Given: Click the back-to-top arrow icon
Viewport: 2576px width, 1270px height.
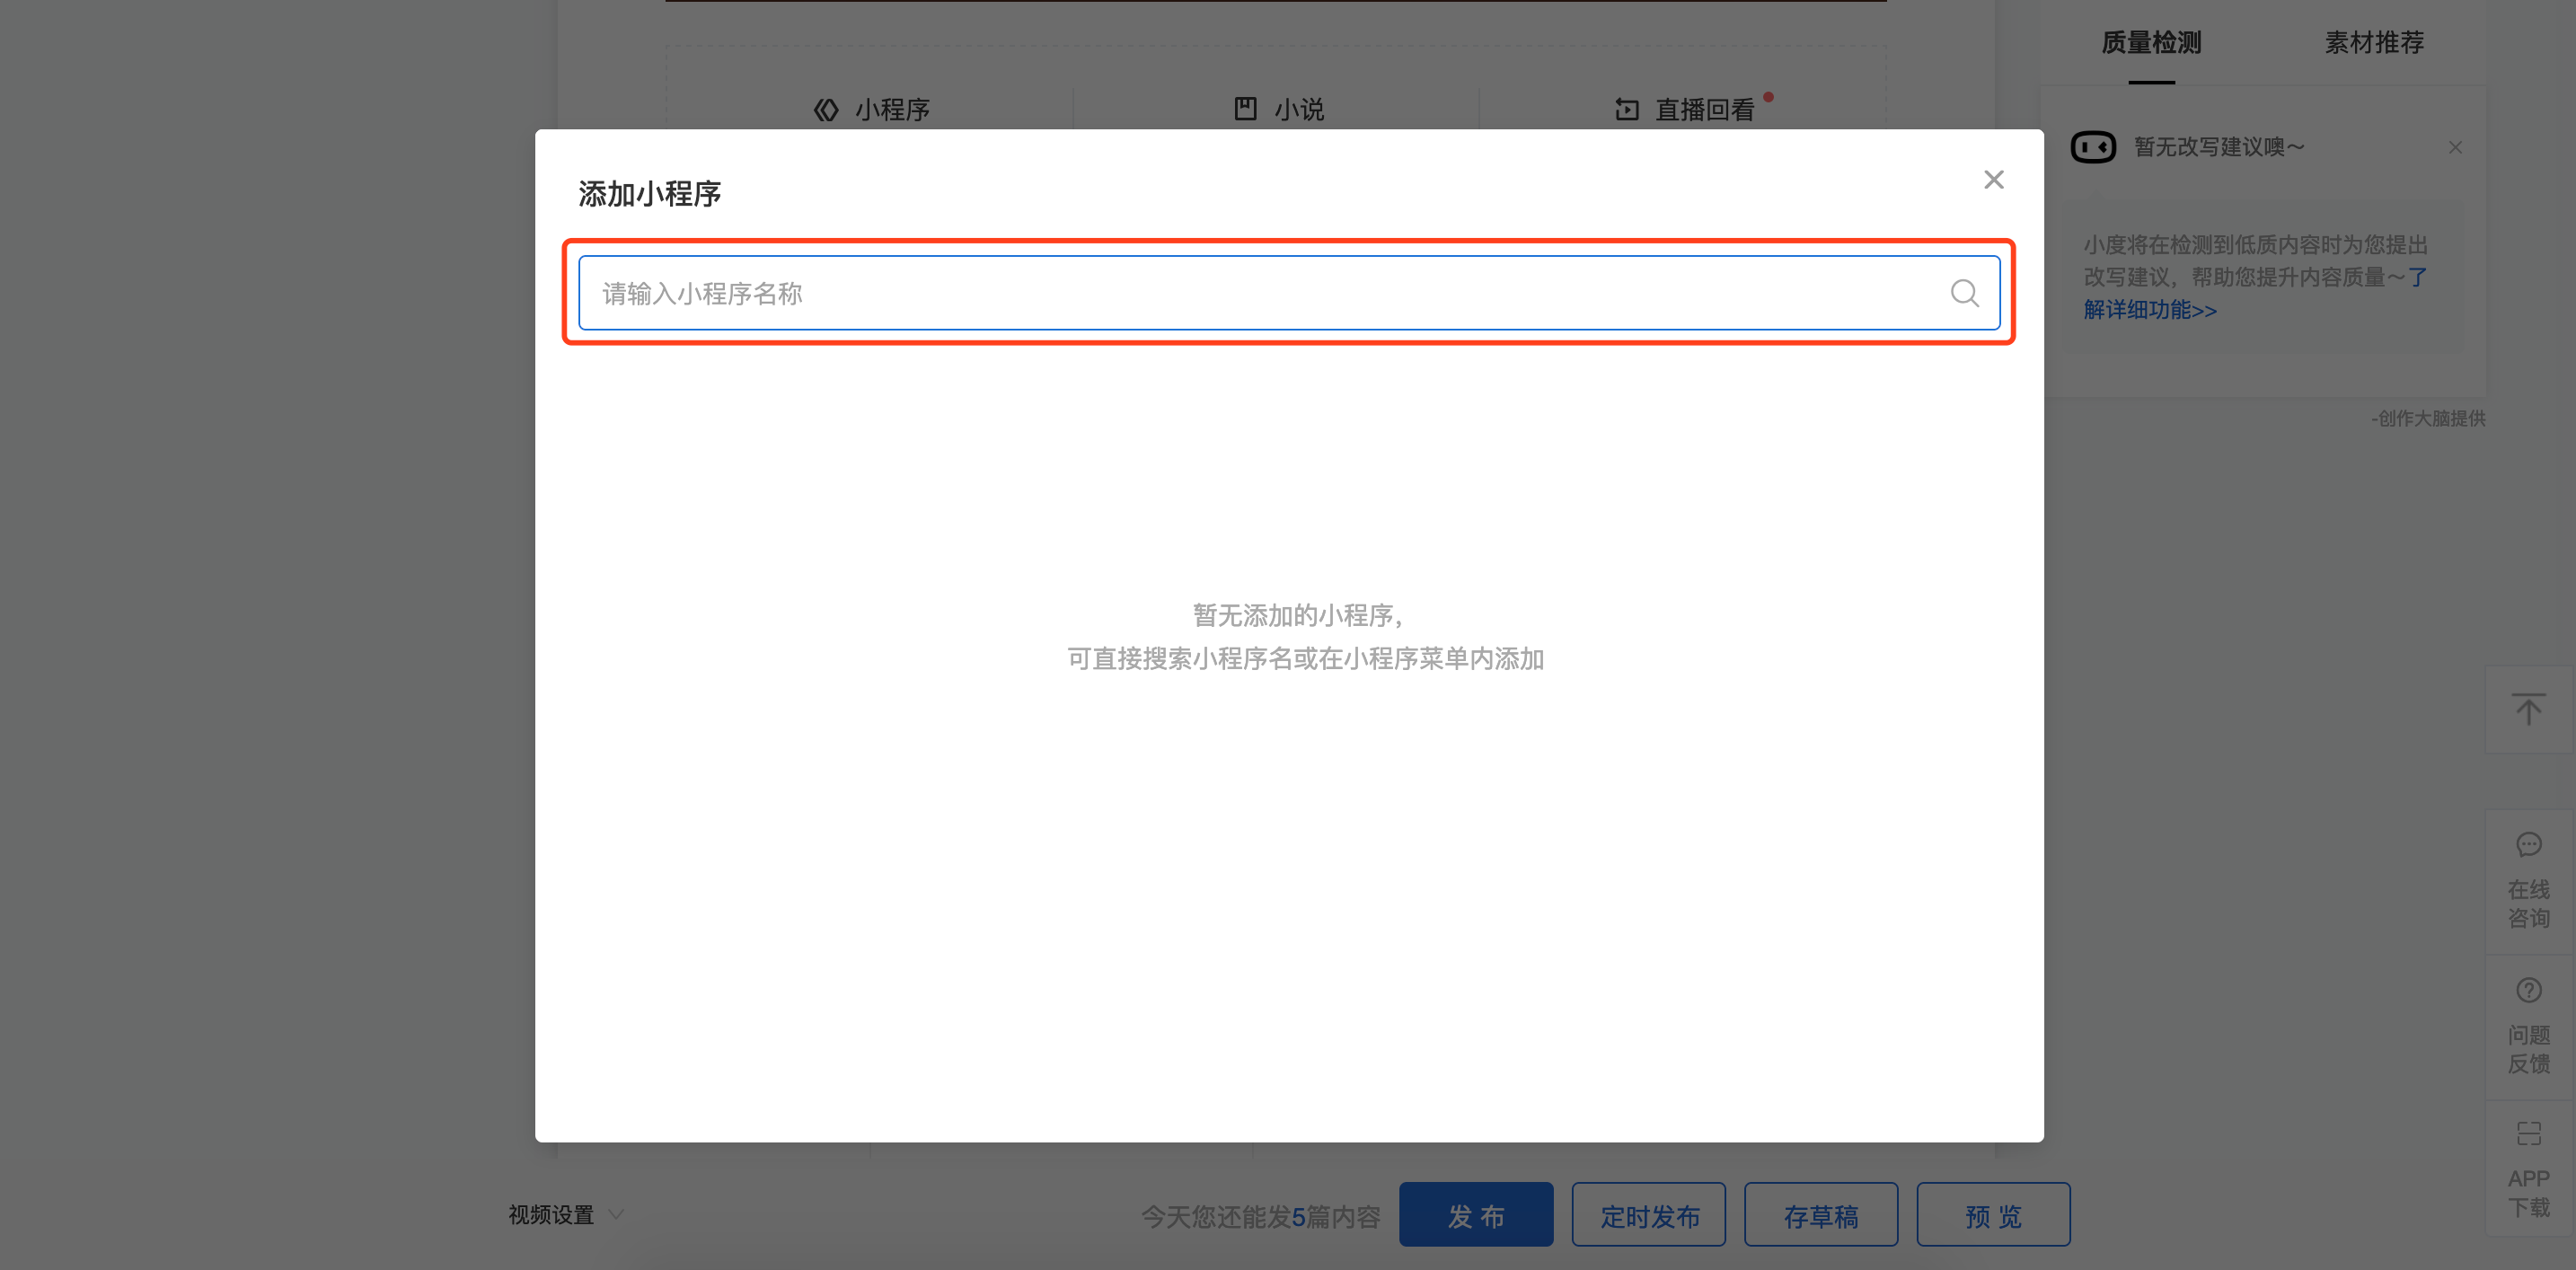Looking at the screenshot, I should tap(2528, 709).
